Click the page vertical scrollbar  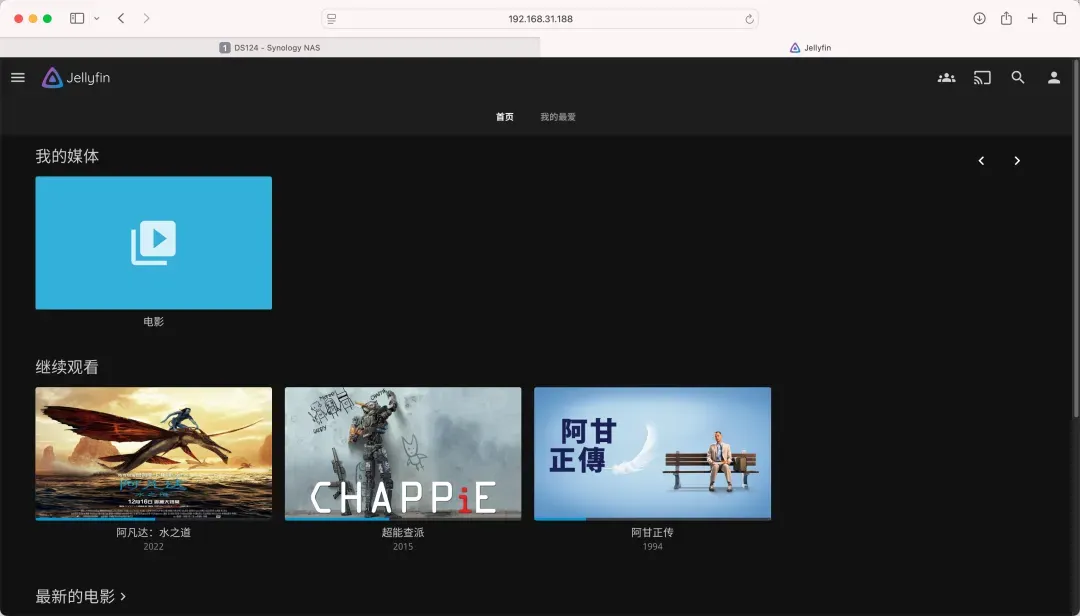pyautogui.click(x=1076, y=238)
